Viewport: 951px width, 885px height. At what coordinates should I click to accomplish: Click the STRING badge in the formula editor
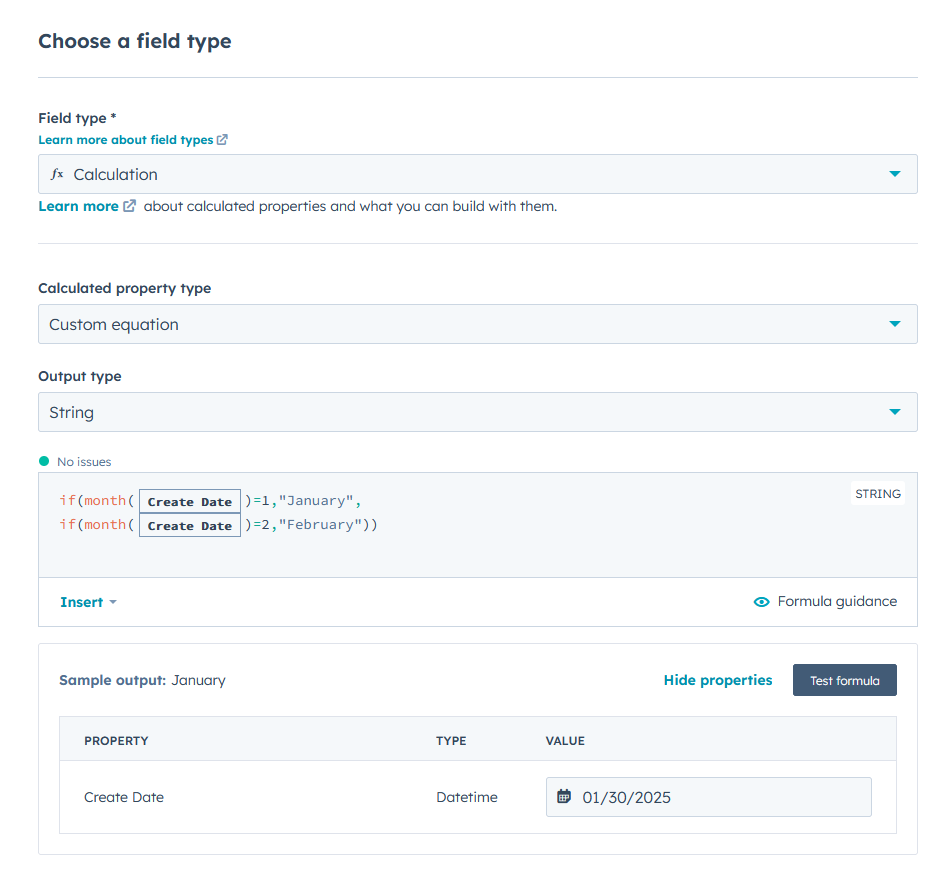click(x=877, y=493)
